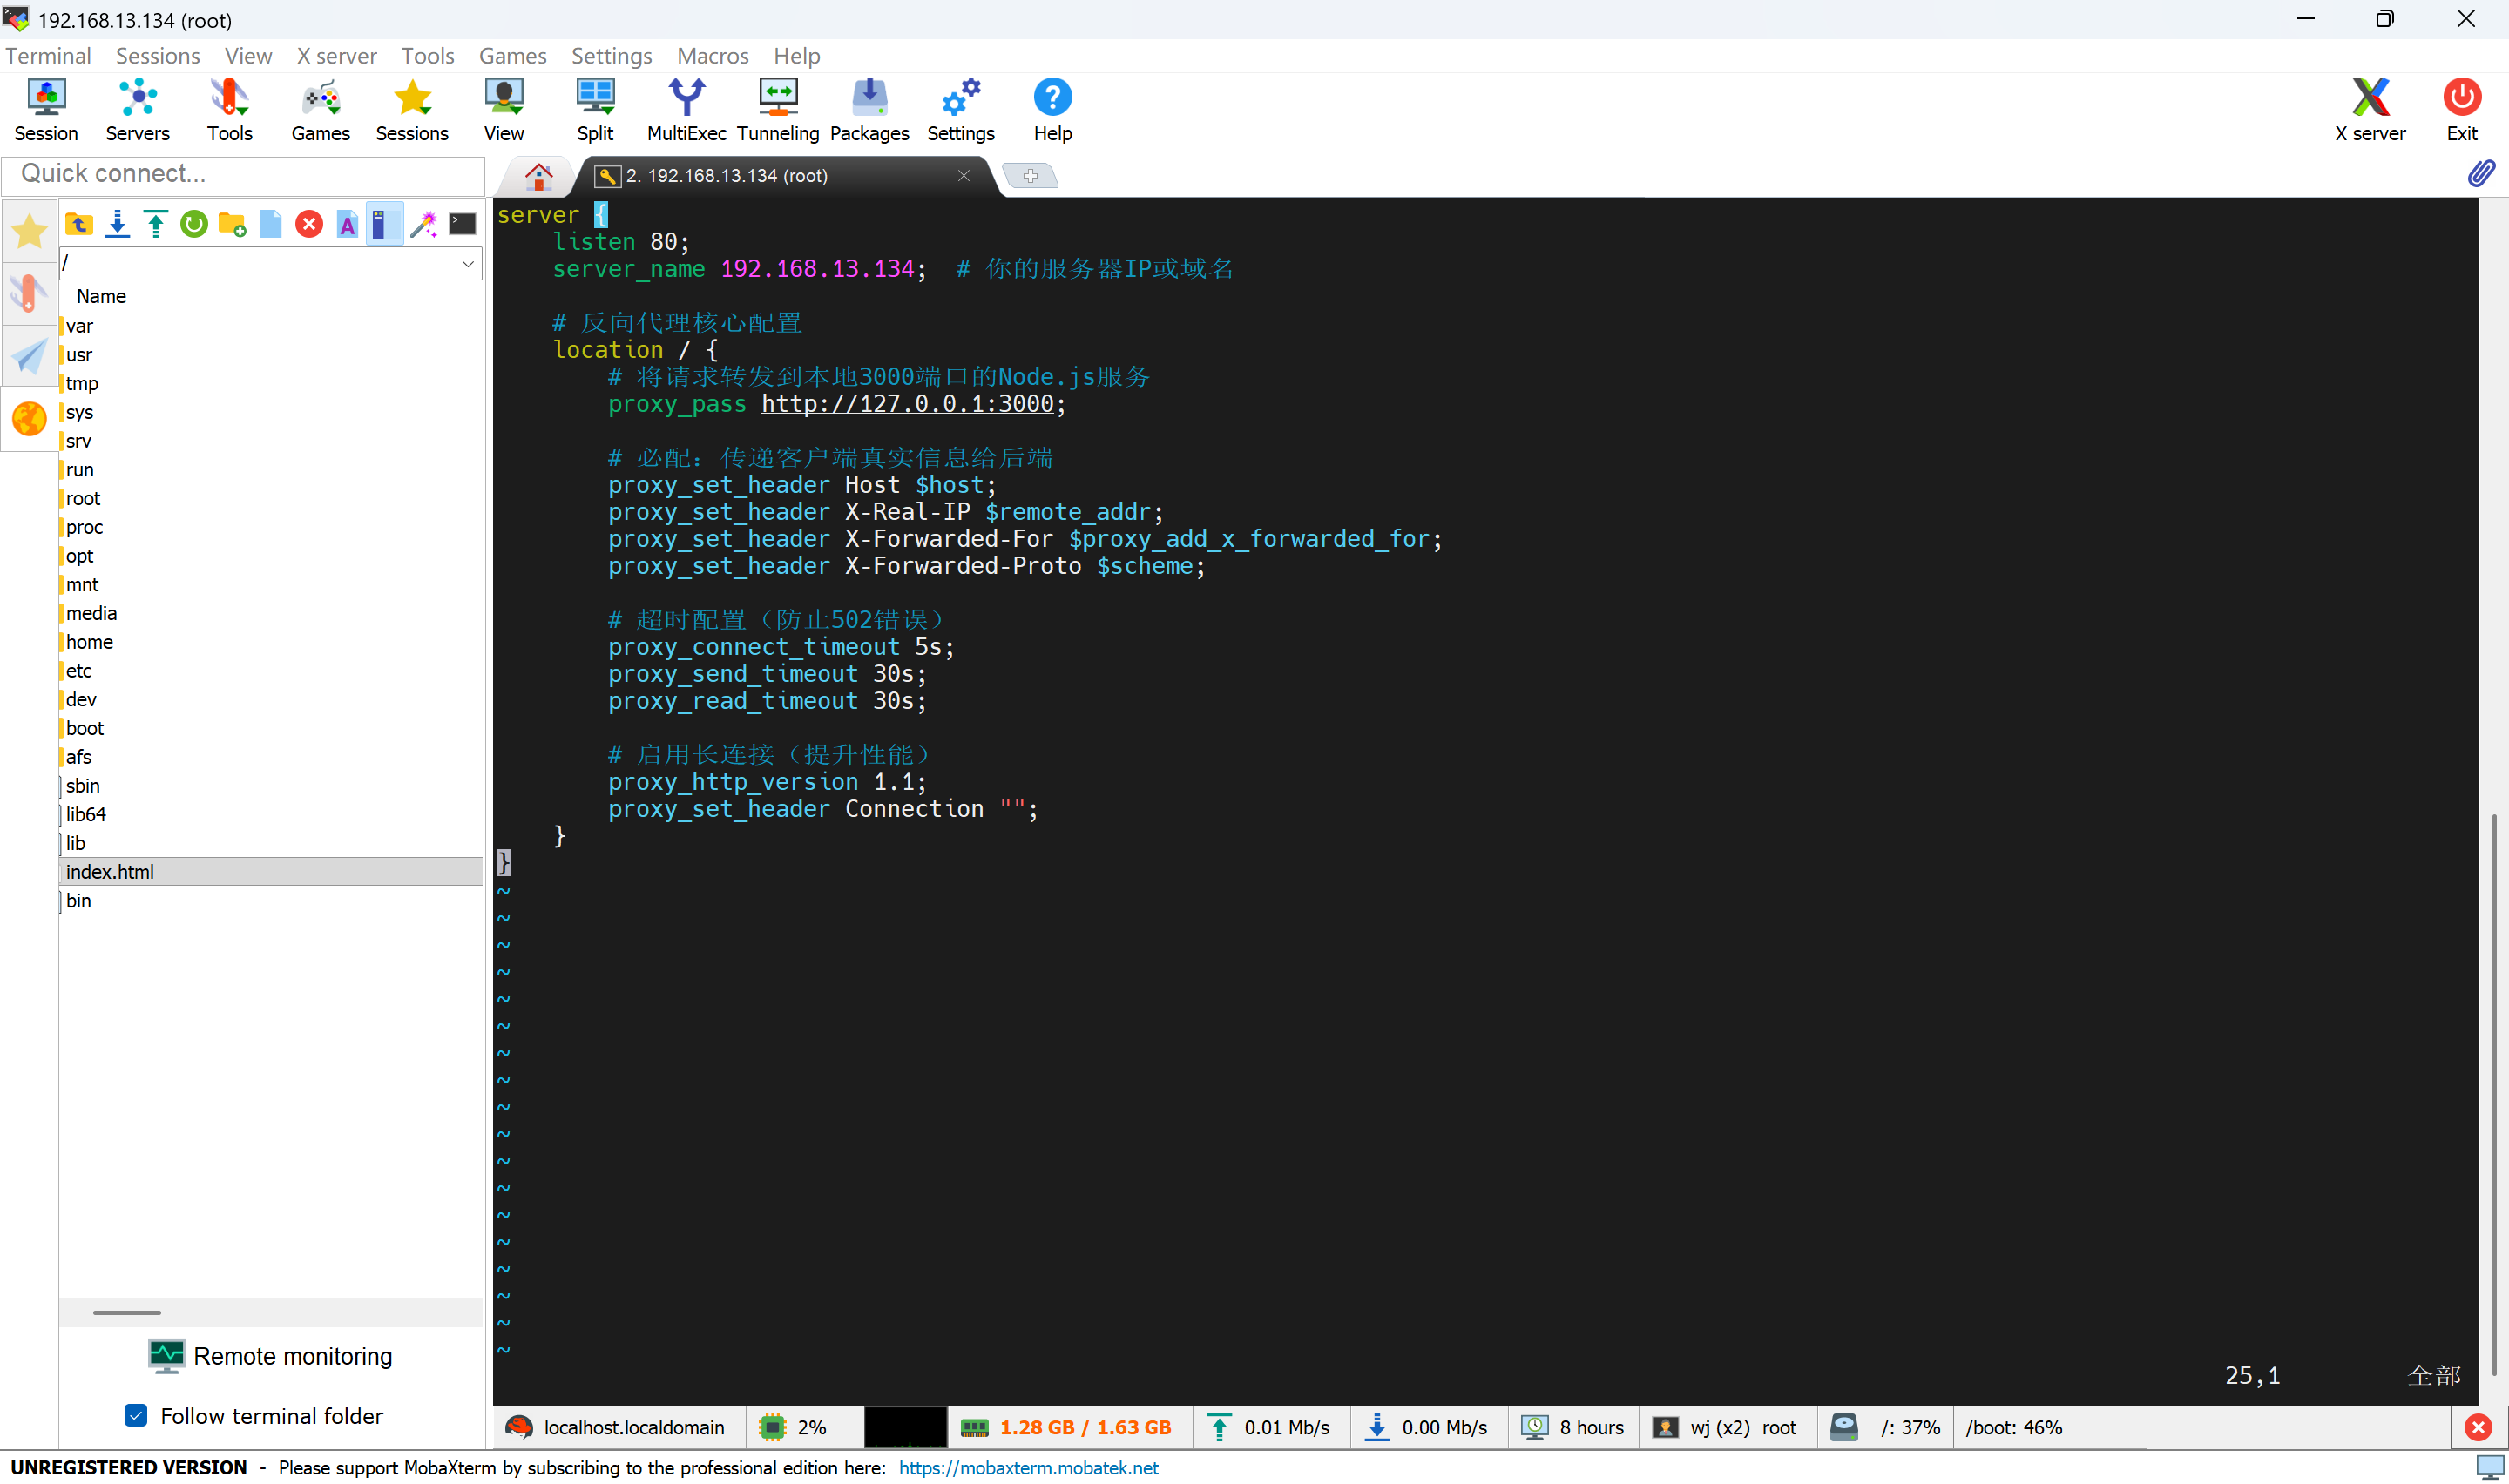Click the Quick connect input field

point(244,174)
